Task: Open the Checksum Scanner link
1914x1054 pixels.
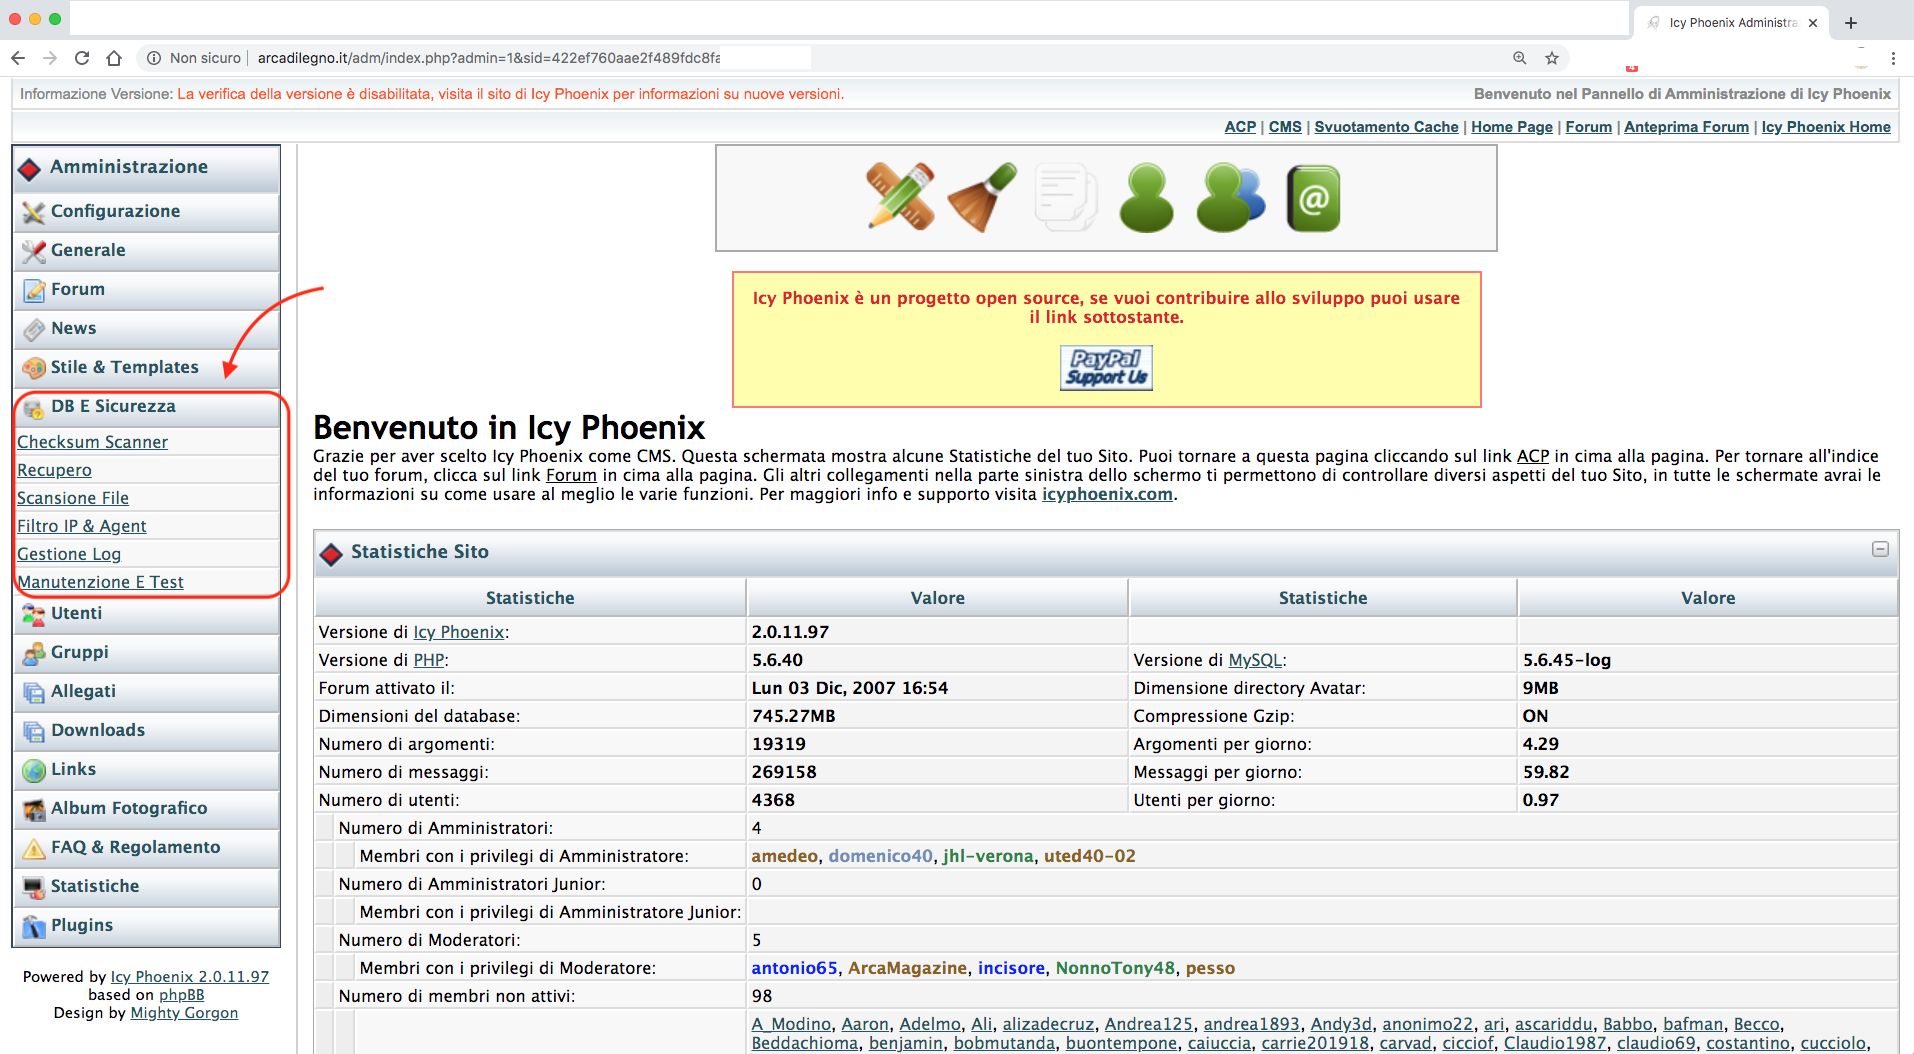Action: (x=92, y=442)
